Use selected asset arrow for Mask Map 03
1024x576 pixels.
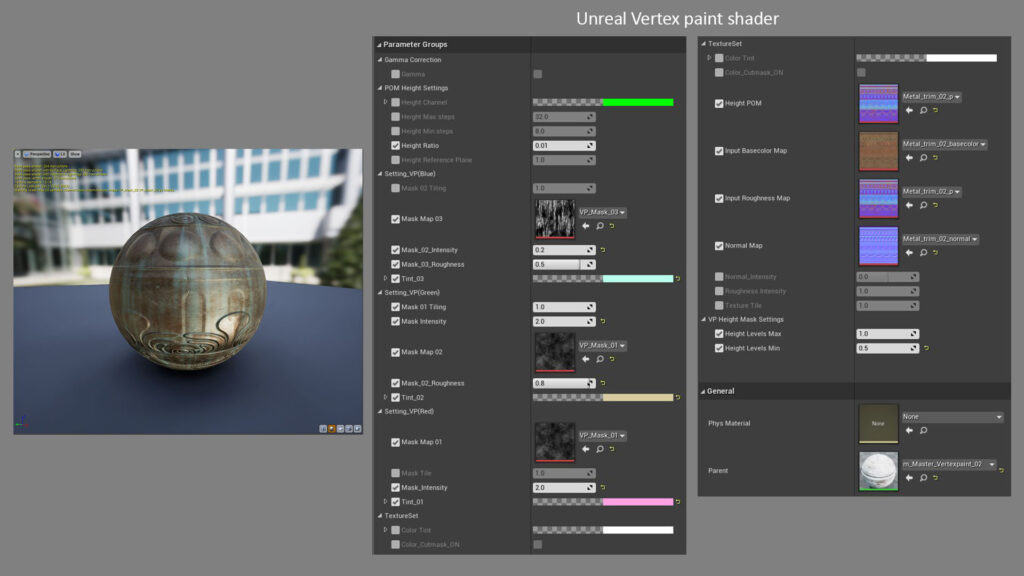pyautogui.click(x=586, y=226)
